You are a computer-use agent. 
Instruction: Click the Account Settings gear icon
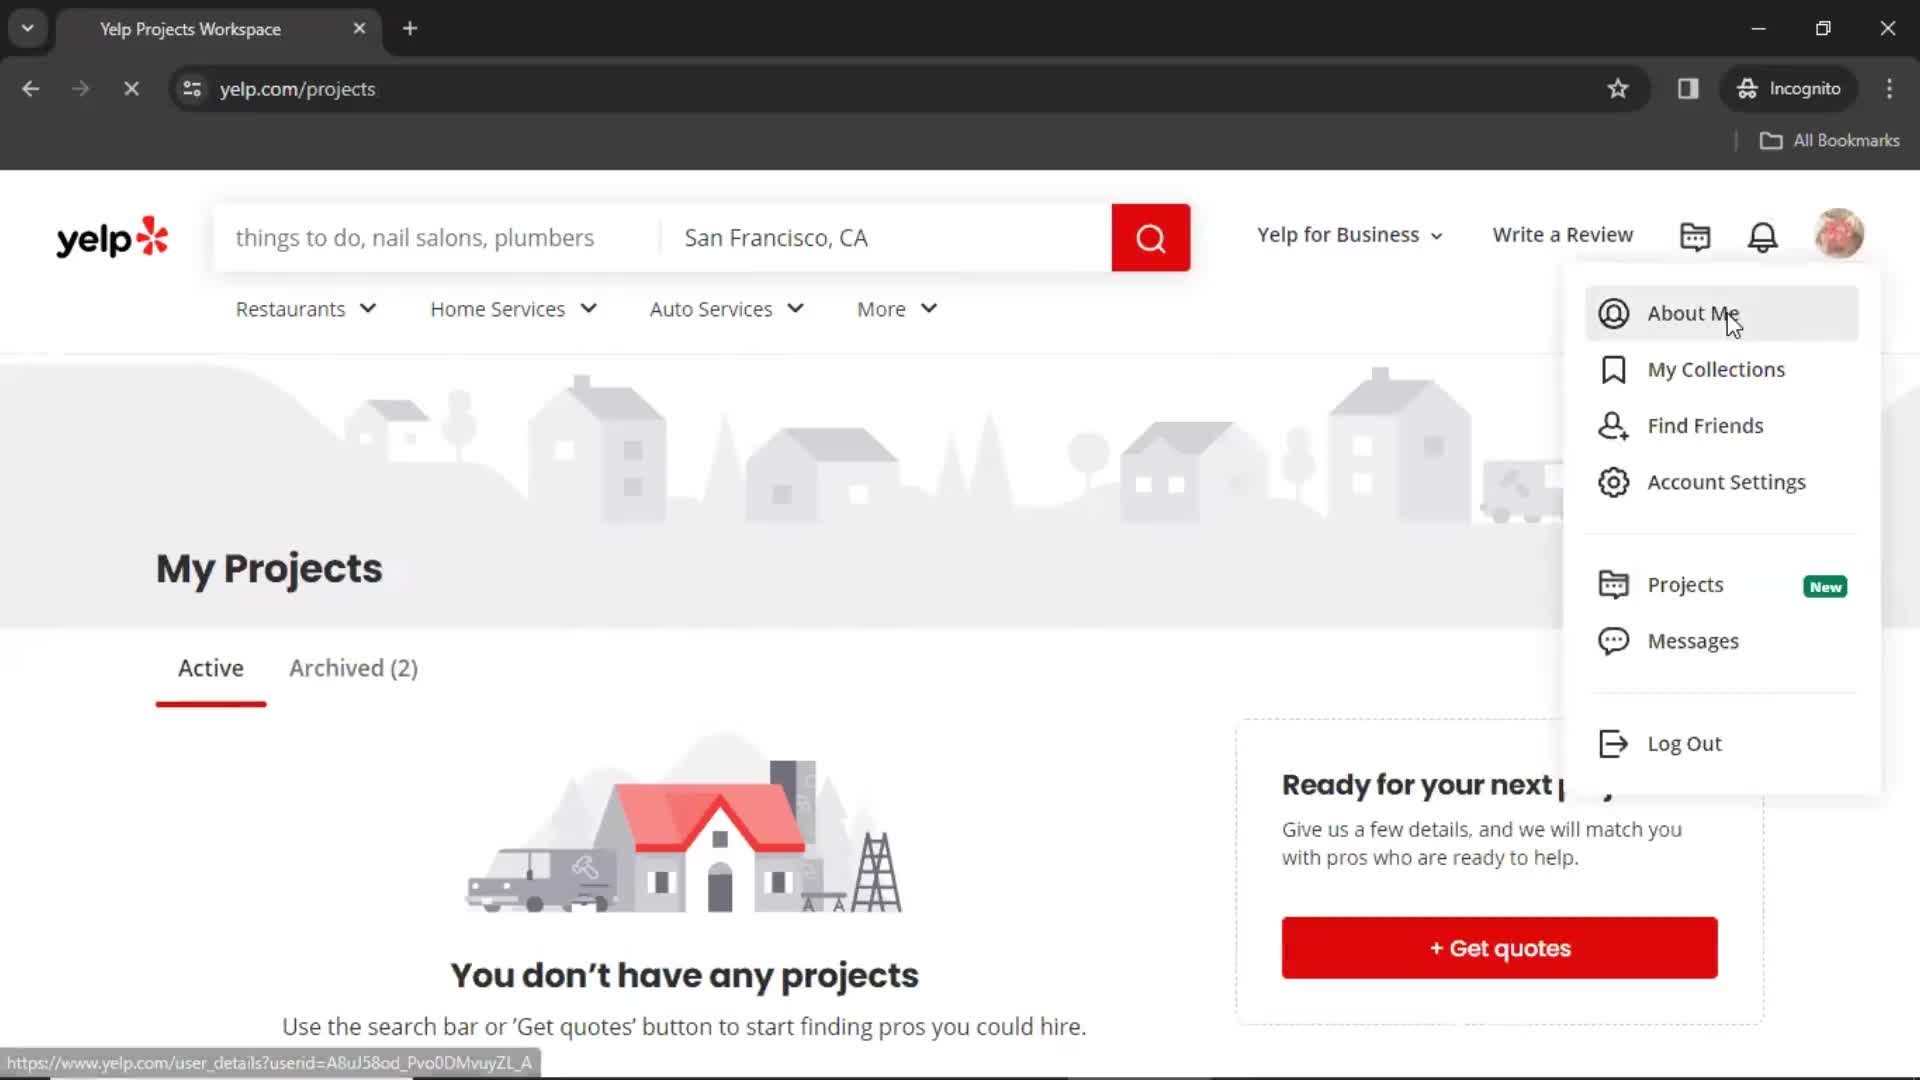pos(1614,481)
